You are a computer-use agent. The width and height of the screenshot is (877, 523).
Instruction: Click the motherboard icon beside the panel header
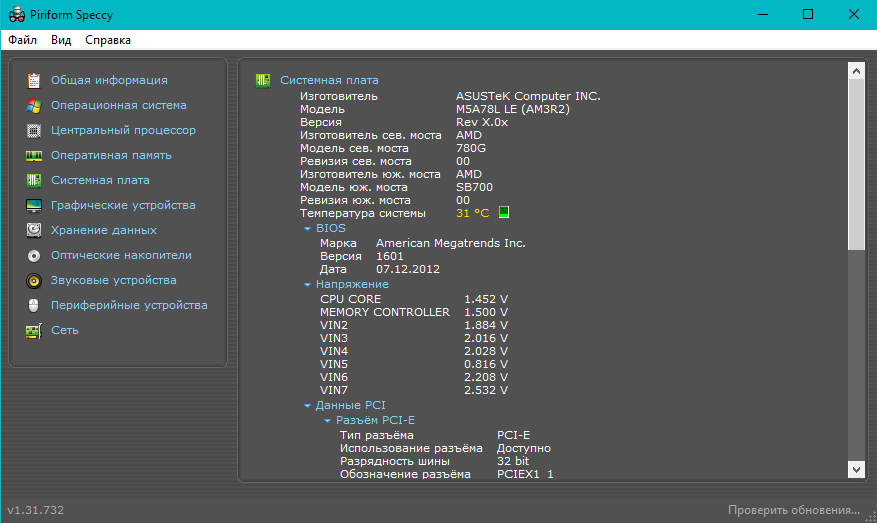coord(263,81)
